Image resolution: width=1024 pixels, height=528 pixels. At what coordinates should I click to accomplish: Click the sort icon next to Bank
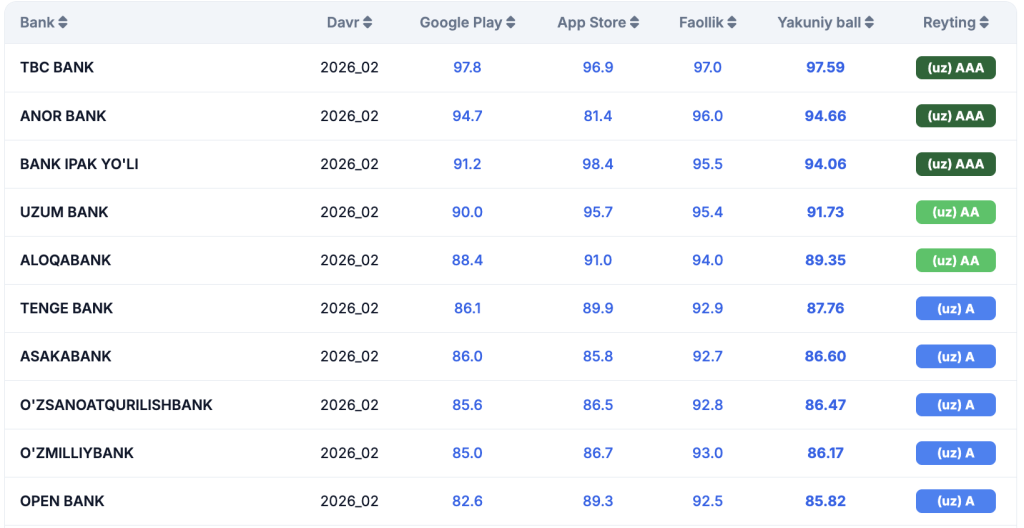pyautogui.click(x=64, y=23)
